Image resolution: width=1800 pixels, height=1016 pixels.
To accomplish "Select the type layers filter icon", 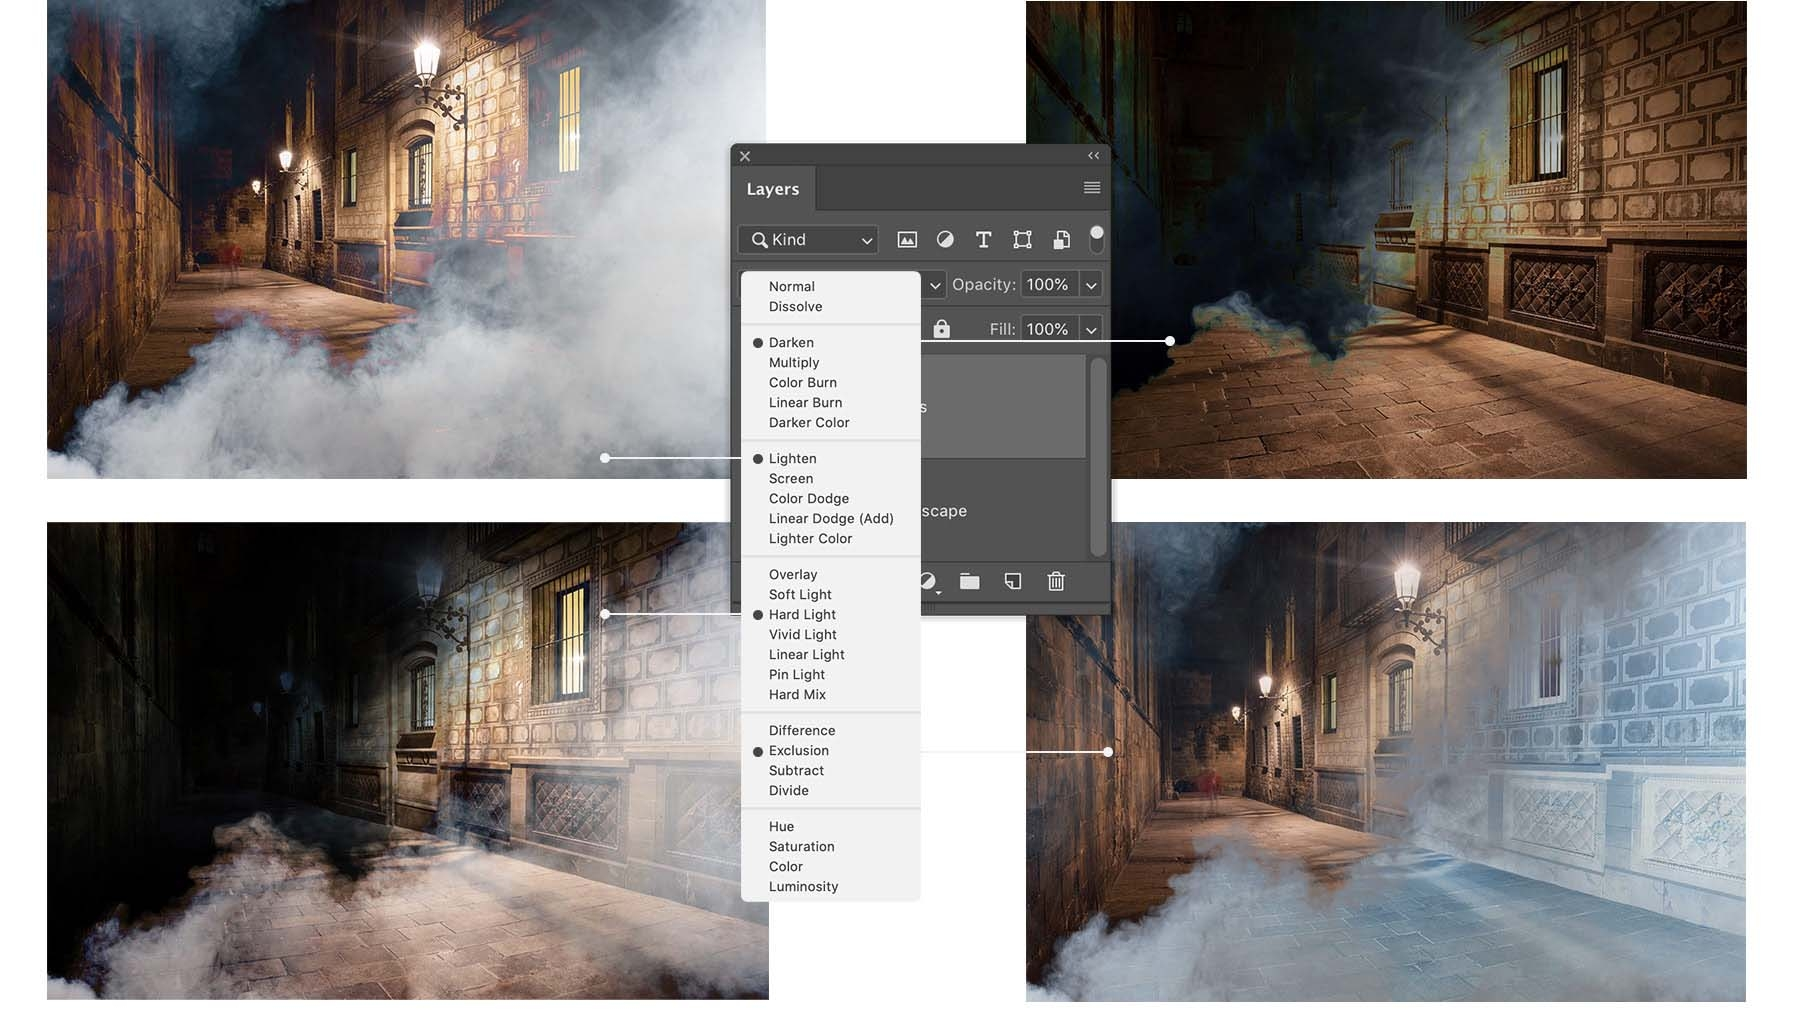I will 984,240.
